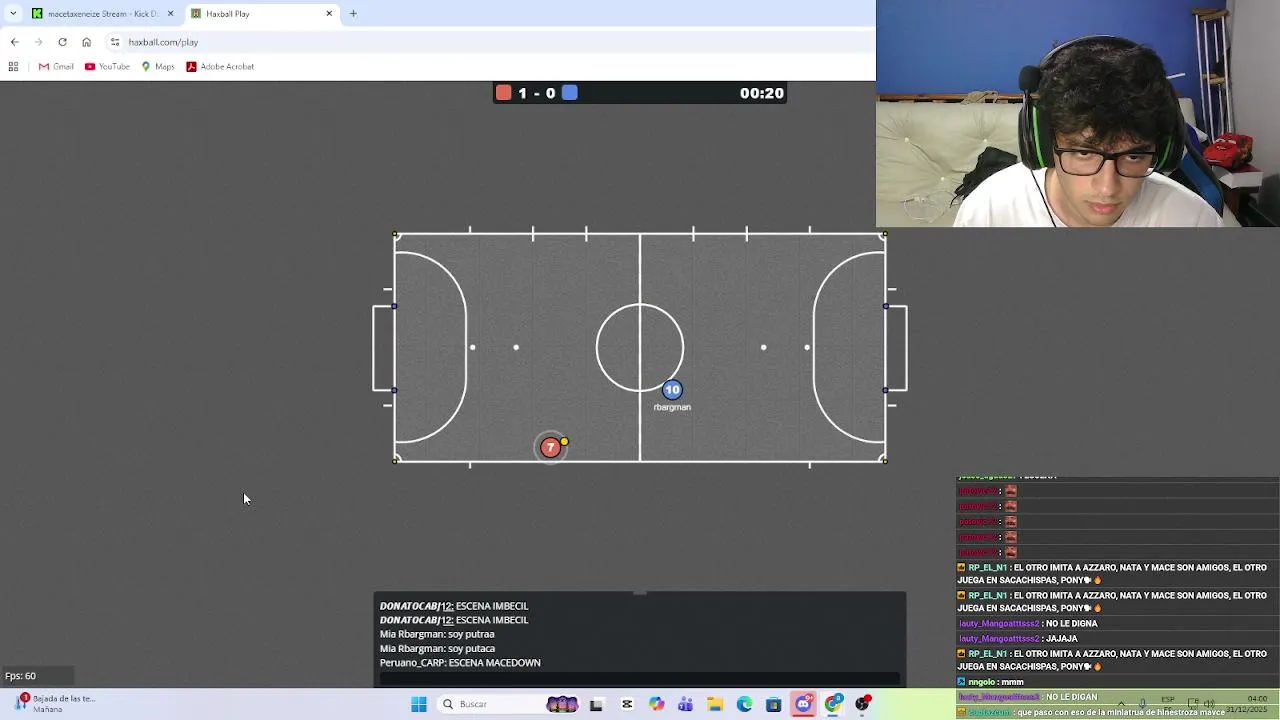Open Discord from the taskbar
Viewport: 1280px width, 720px height.
pos(803,704)
